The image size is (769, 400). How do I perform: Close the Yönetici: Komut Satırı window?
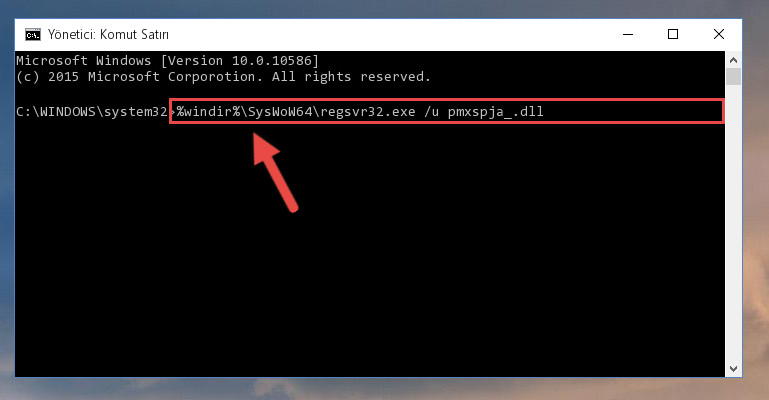click(718, 34)
